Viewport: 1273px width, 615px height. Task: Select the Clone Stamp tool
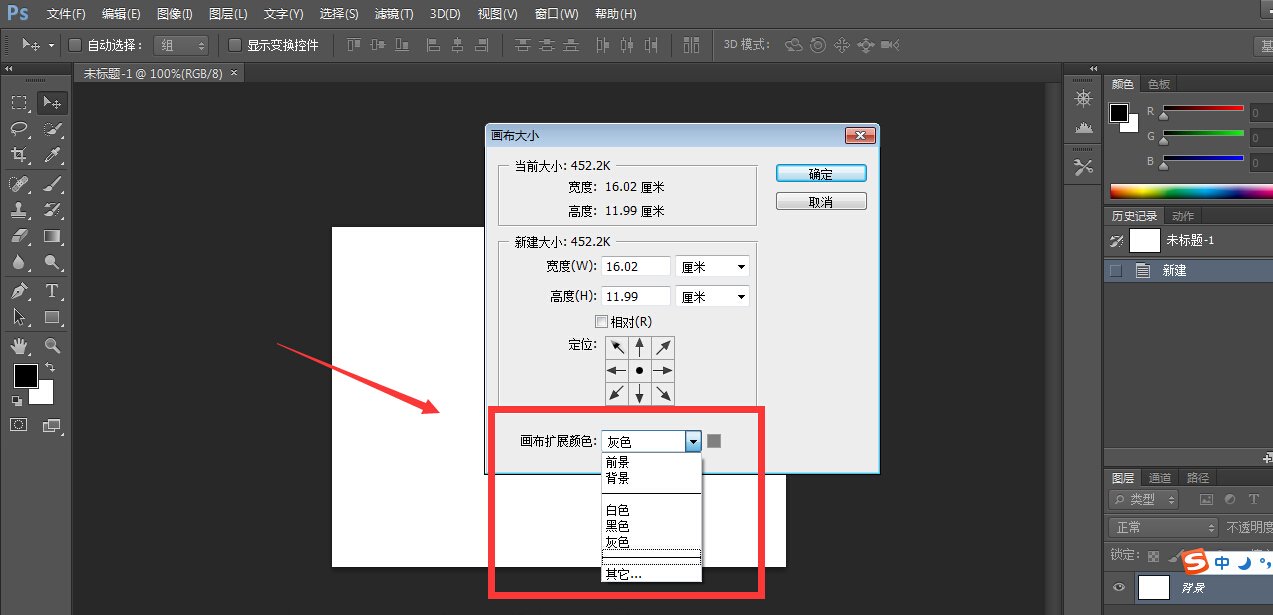click(x=20, y=210)
